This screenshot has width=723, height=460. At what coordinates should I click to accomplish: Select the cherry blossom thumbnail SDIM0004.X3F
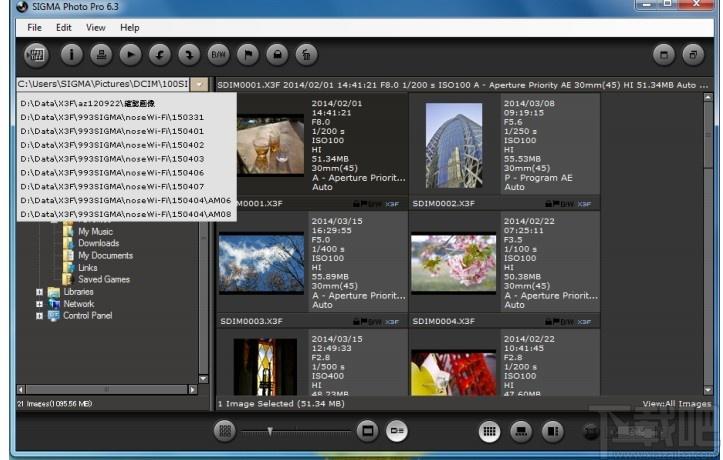coord(454,263)
